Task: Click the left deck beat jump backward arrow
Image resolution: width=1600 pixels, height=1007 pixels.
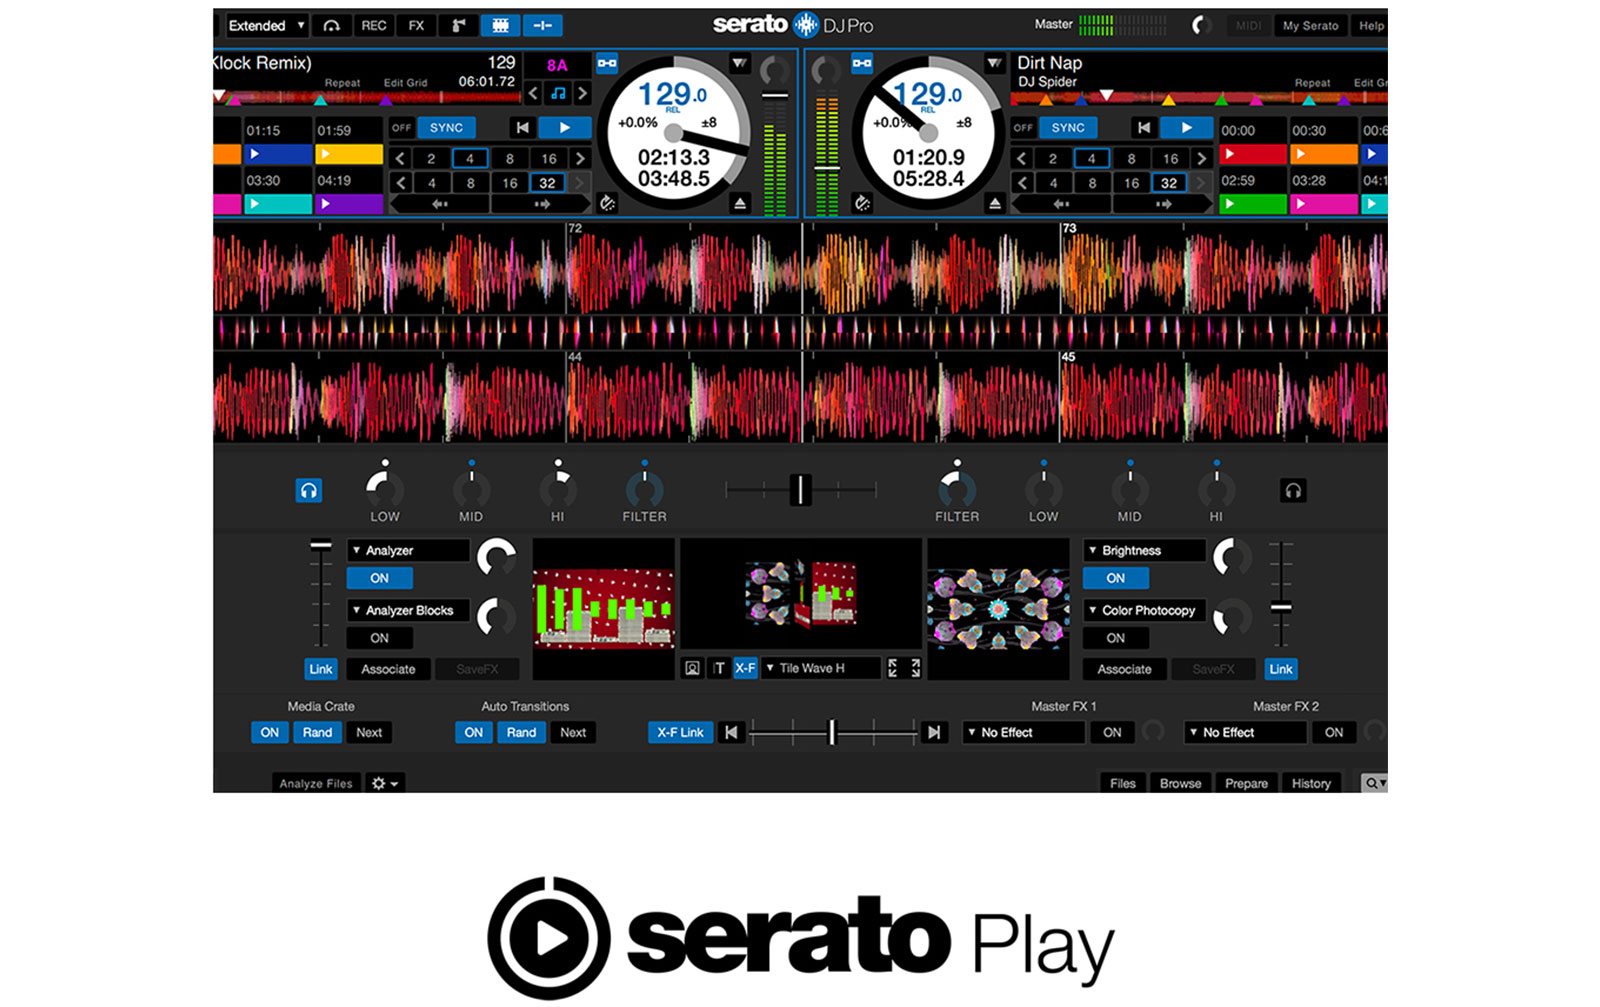Action: point(439,204)
